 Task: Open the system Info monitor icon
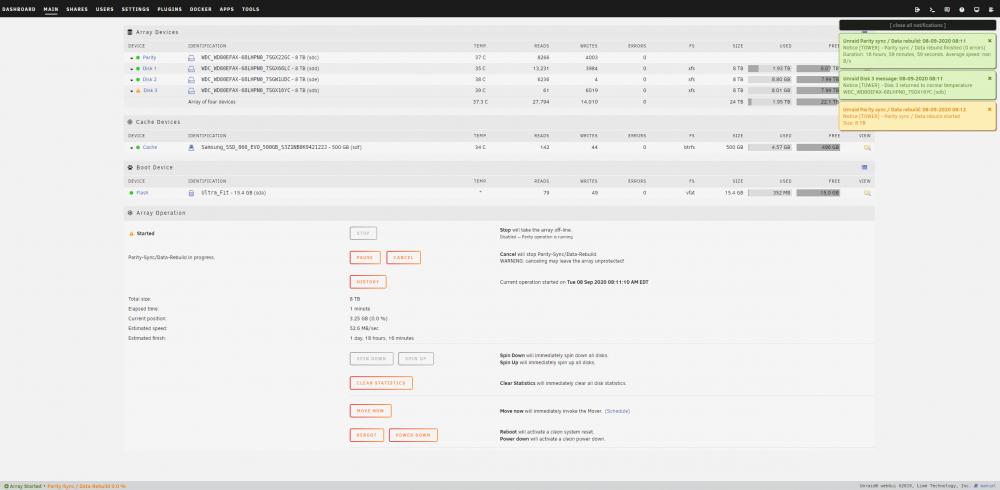point(976,10)
